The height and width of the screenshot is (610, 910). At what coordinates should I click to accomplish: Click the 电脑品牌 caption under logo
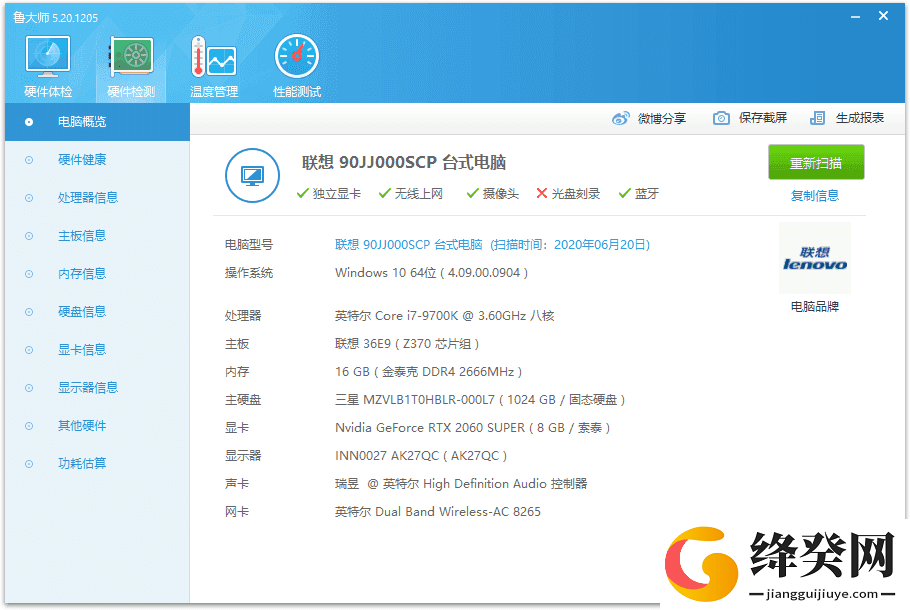point(815,306)
